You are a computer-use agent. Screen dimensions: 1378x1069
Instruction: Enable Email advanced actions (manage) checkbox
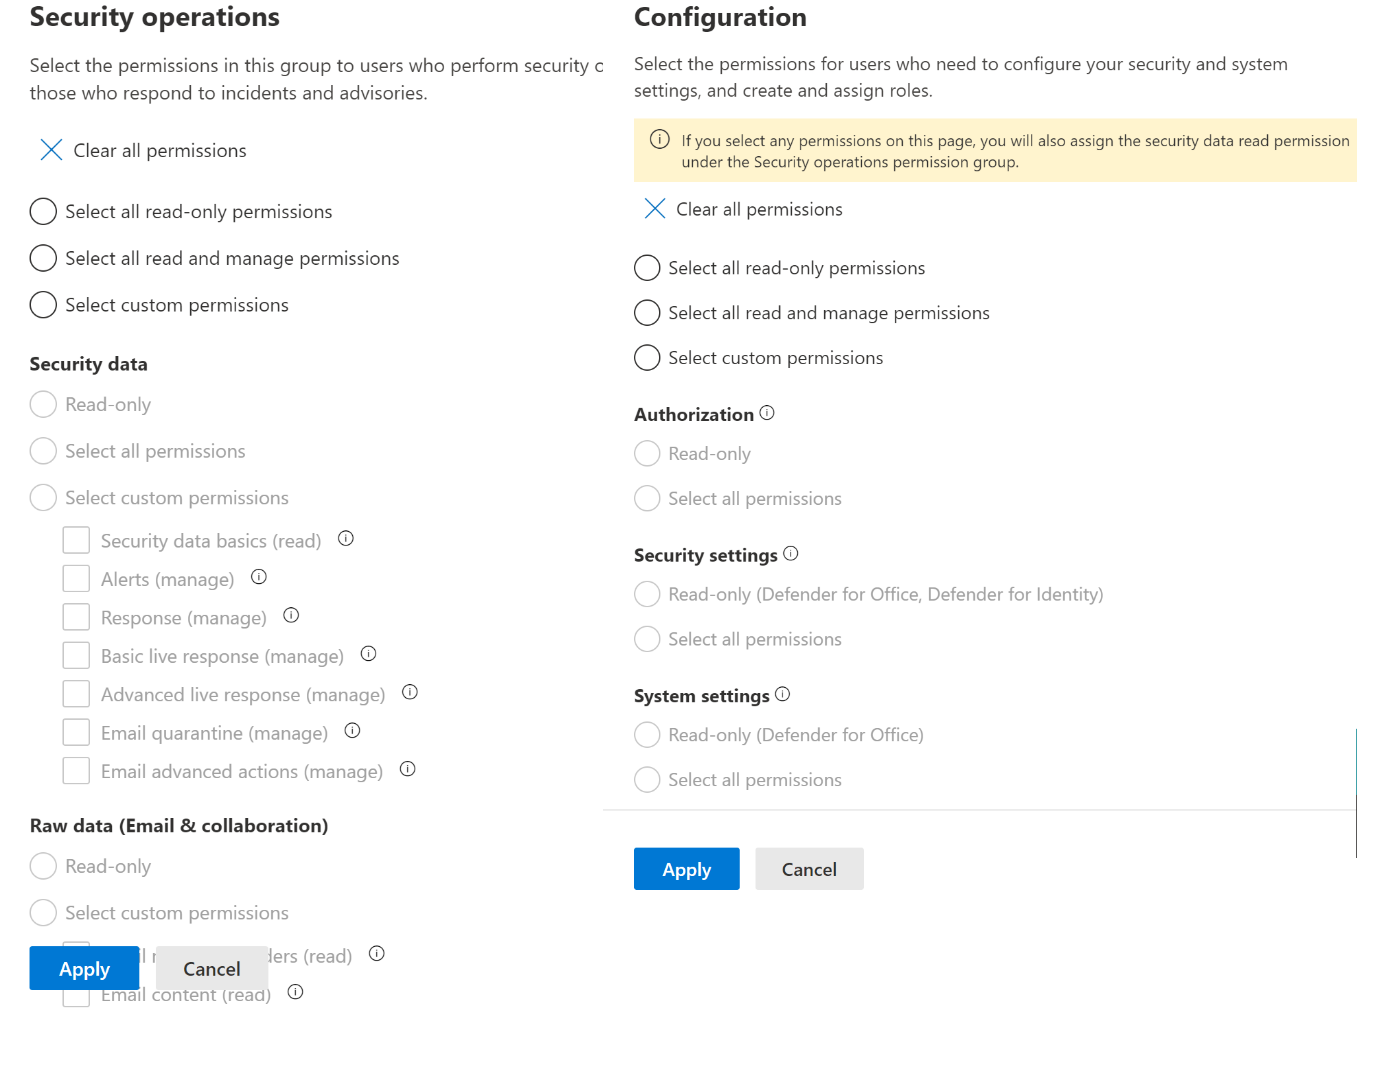(x=76, y=771)
